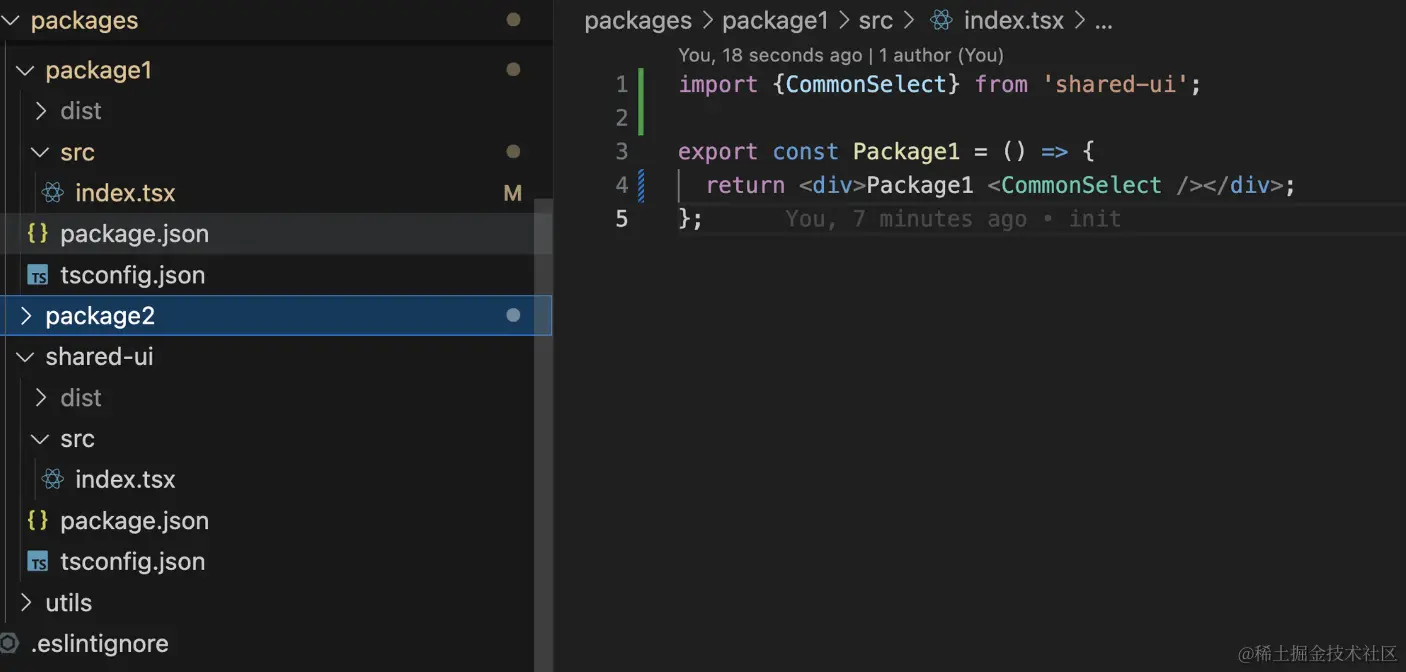
Task: Click React icon of package1 index.tsx
Action: pos(53,193)
